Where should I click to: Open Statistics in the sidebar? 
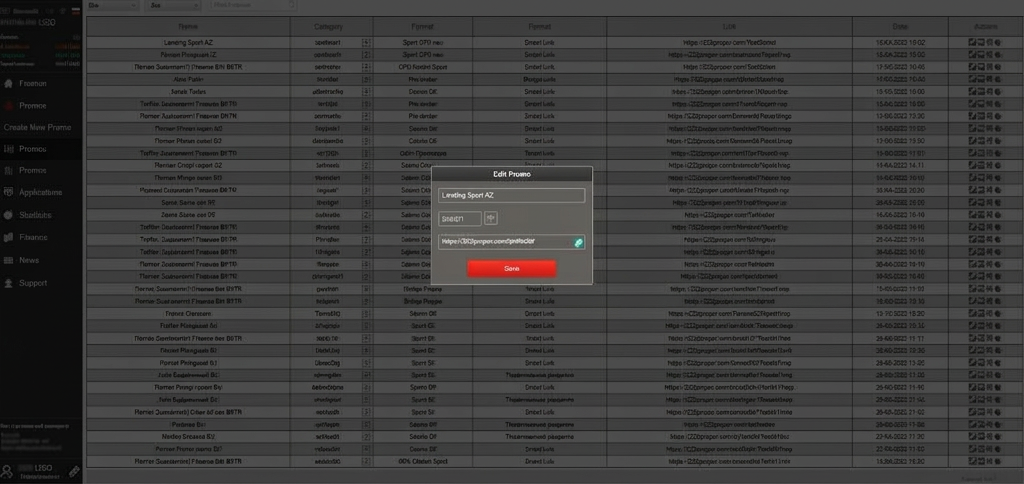click(x=35, y=215)
